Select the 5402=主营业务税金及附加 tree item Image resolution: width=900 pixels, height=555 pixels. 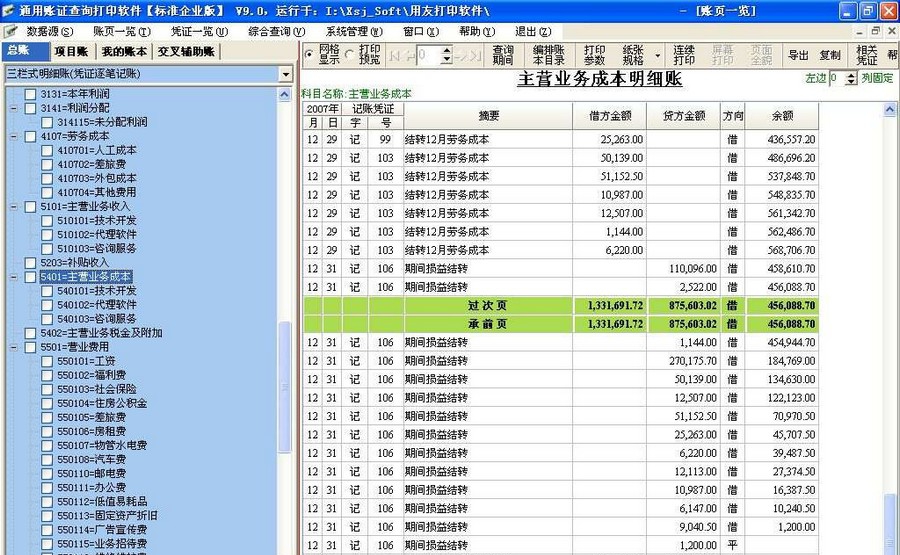point(101,333)
